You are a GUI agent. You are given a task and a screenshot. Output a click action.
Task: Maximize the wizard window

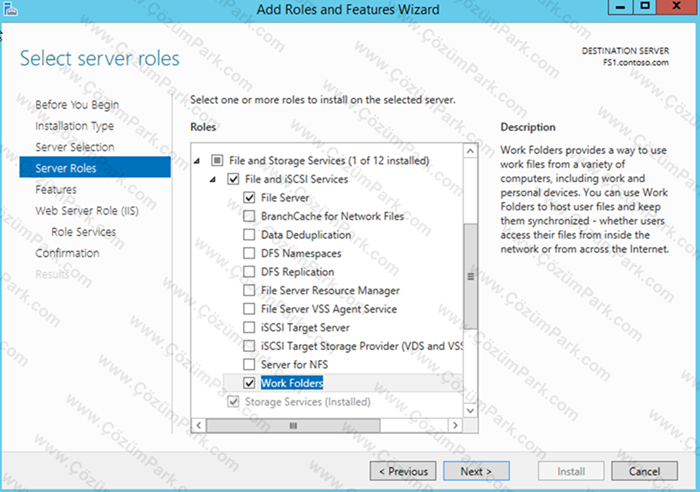pos(645,7)
